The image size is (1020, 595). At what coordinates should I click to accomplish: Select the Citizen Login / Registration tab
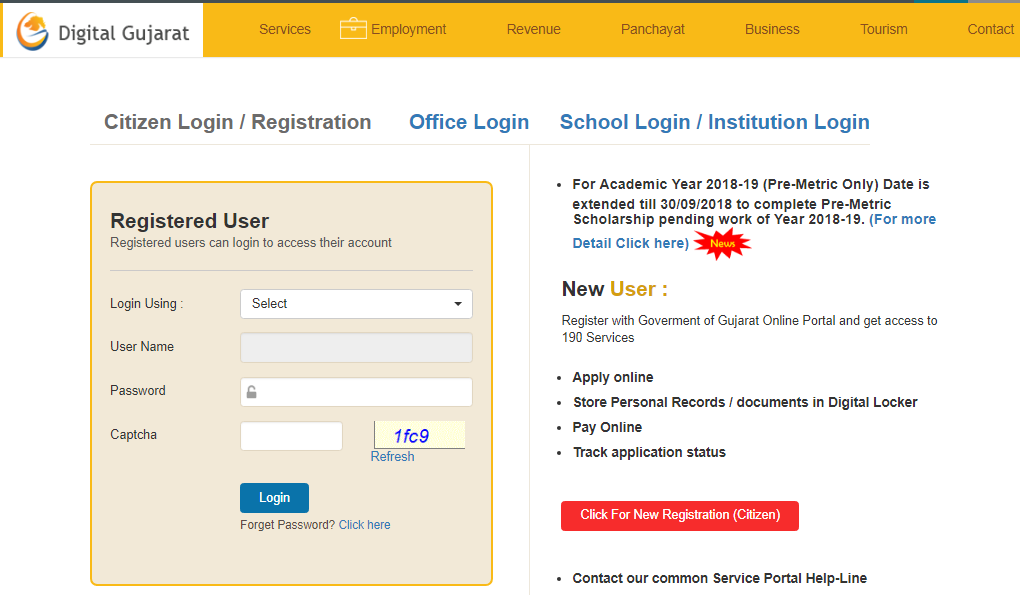click(237, 121)
